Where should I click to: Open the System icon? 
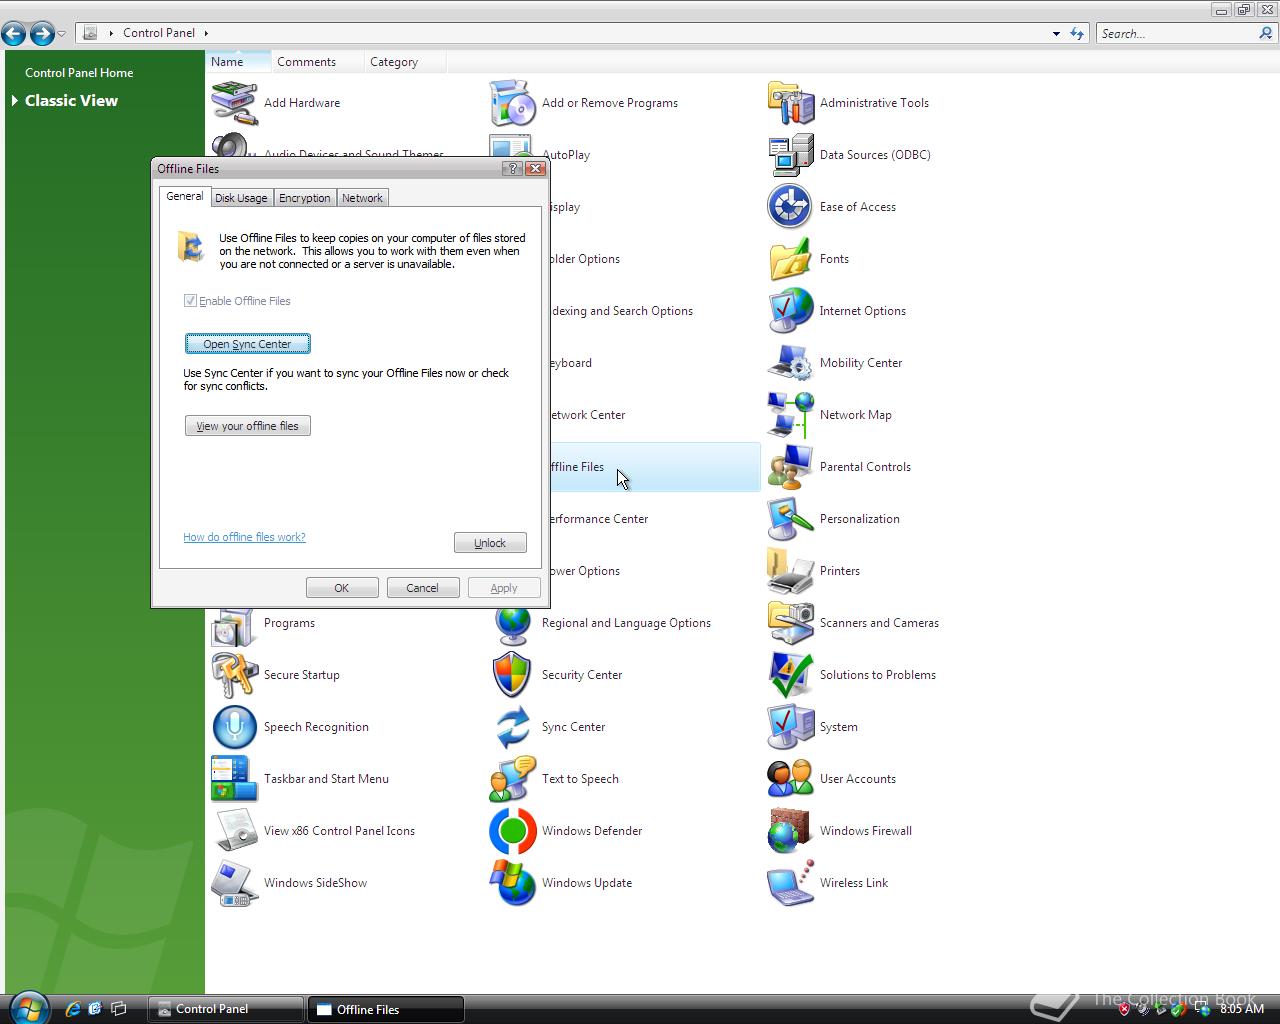pyautogui.click(x=790, y=727)
